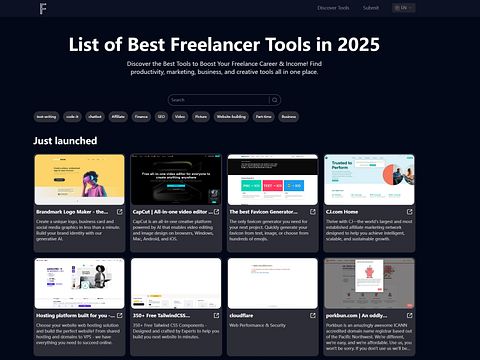
Task: Open porkbun.com card external link icon
Action: tap(410, 315)
